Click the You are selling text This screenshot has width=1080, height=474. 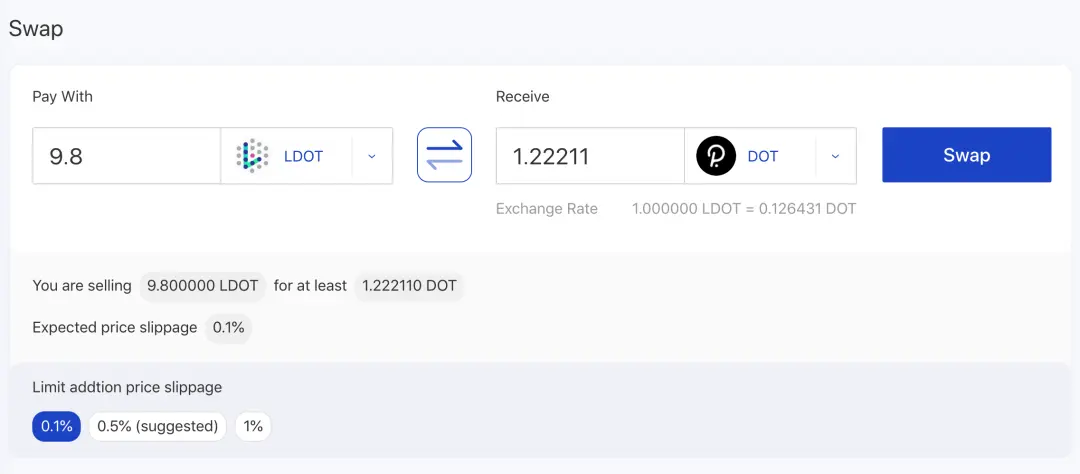(82, 286)
